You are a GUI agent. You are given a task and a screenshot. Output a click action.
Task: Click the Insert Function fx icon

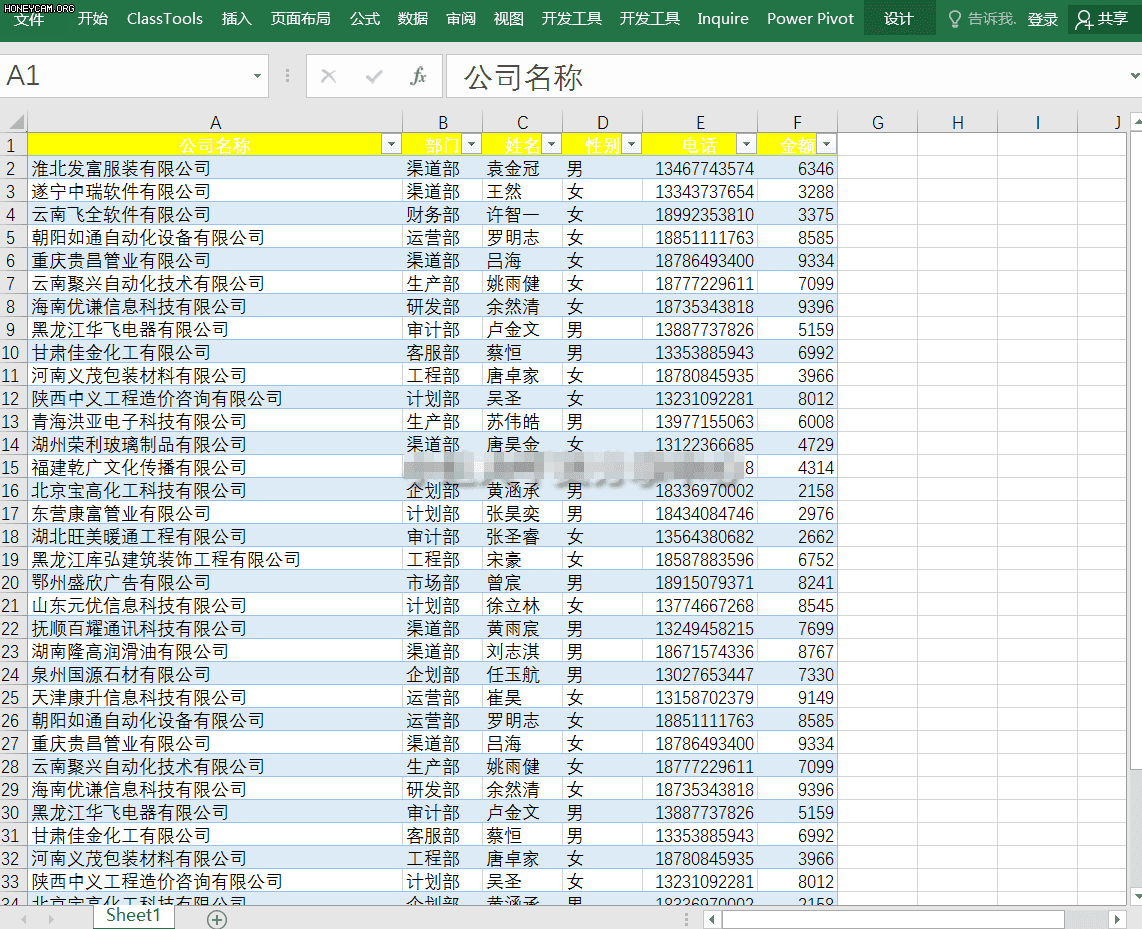tap(419, 76)
